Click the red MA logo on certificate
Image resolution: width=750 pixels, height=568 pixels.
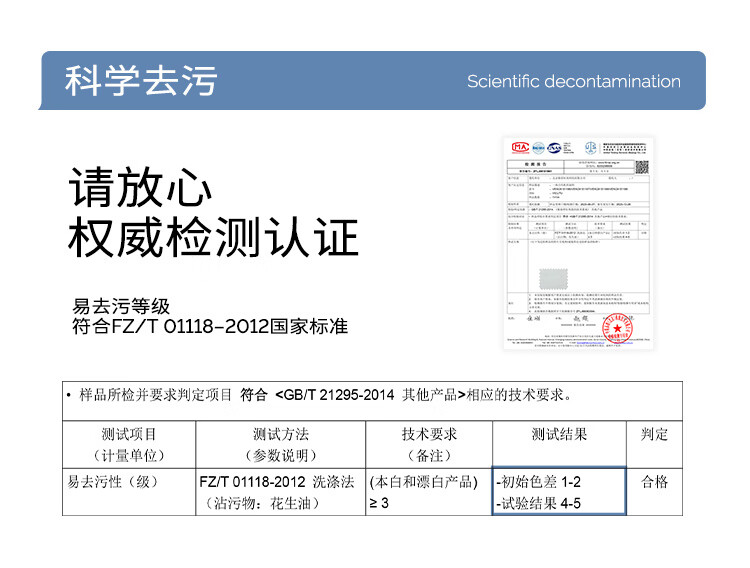(x=520, y=148)
